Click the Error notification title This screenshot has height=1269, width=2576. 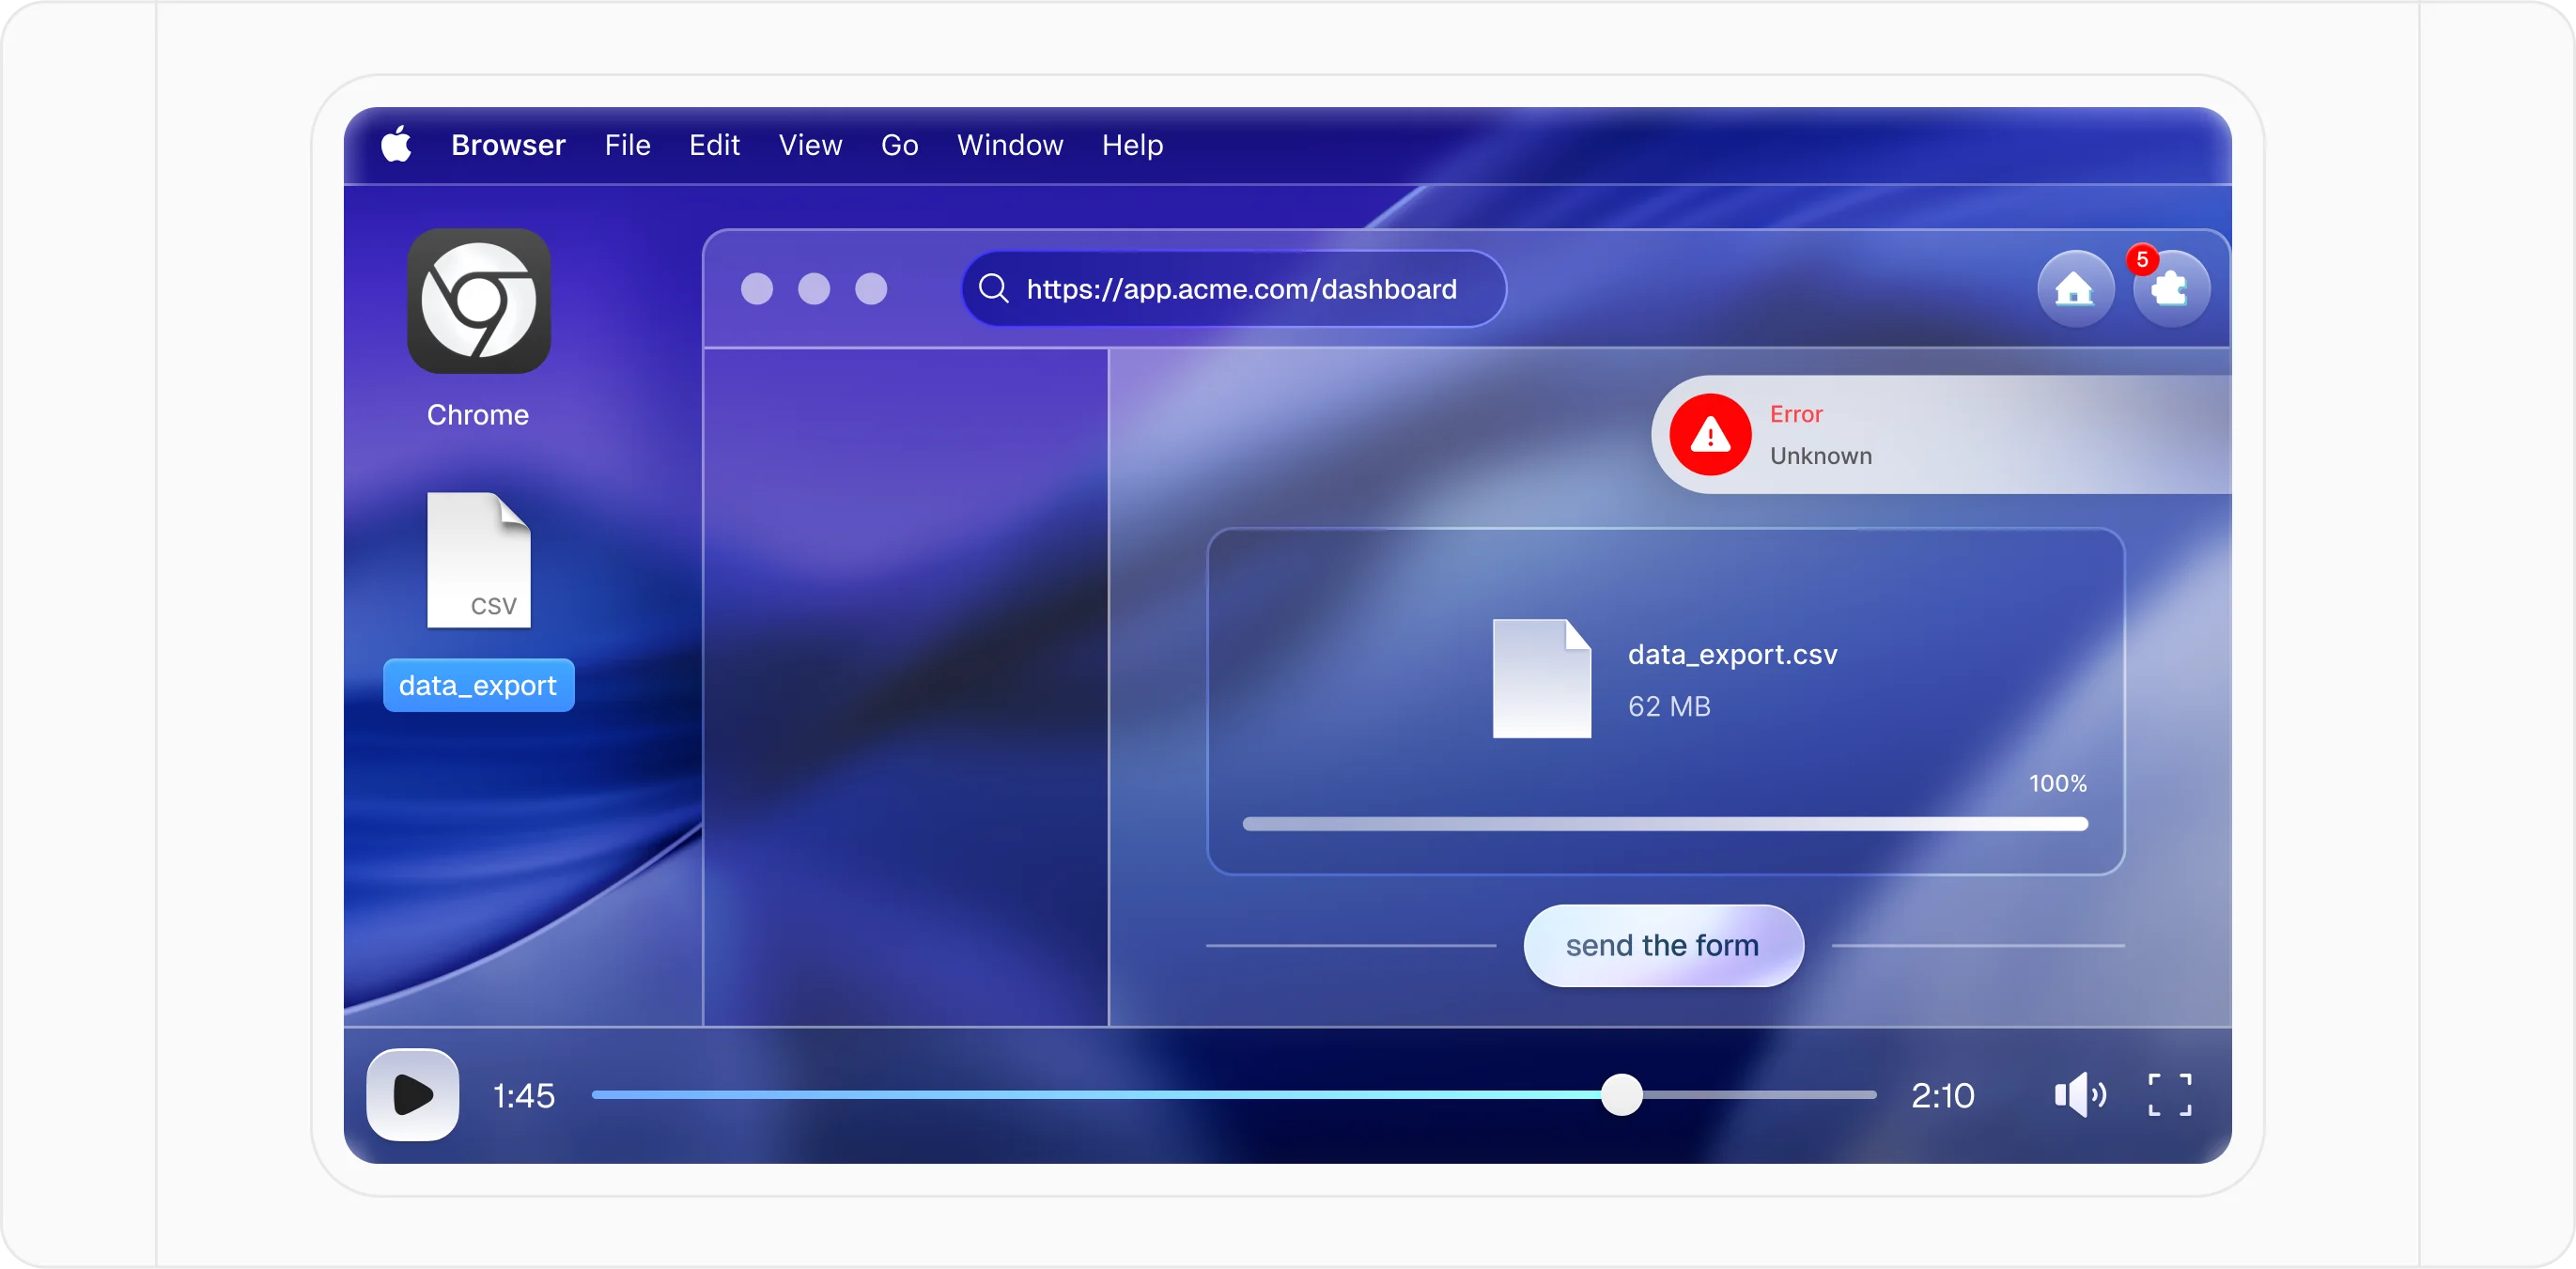pos(1796,414)
